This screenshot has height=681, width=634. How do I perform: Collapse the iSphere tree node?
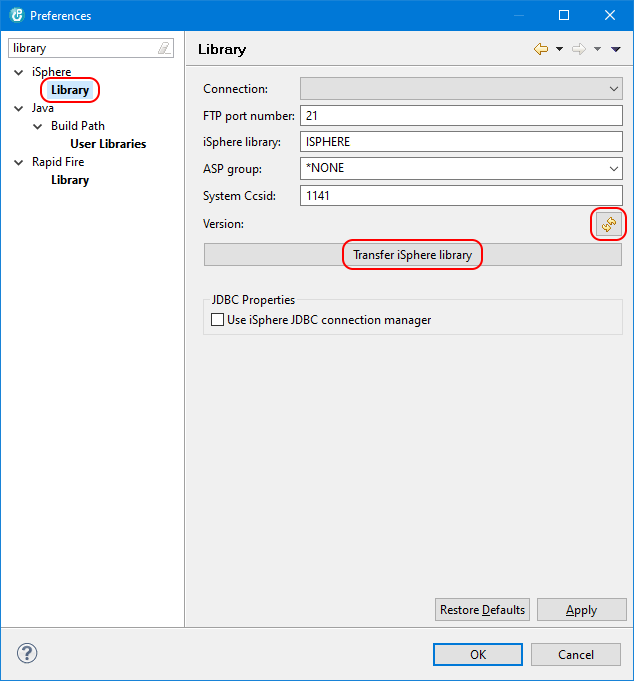pos(19,73)
